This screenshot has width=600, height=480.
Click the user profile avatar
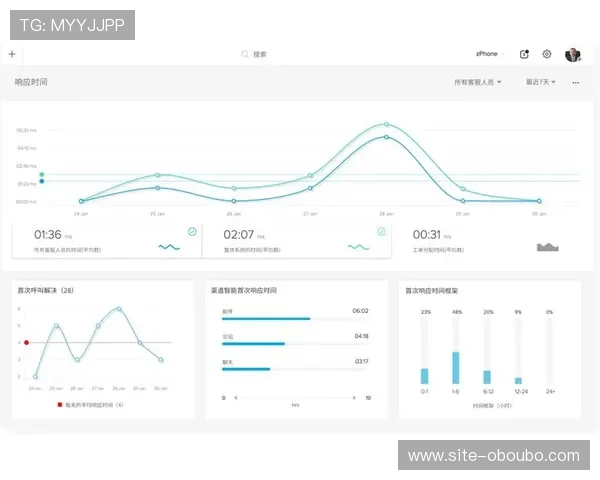572,54
